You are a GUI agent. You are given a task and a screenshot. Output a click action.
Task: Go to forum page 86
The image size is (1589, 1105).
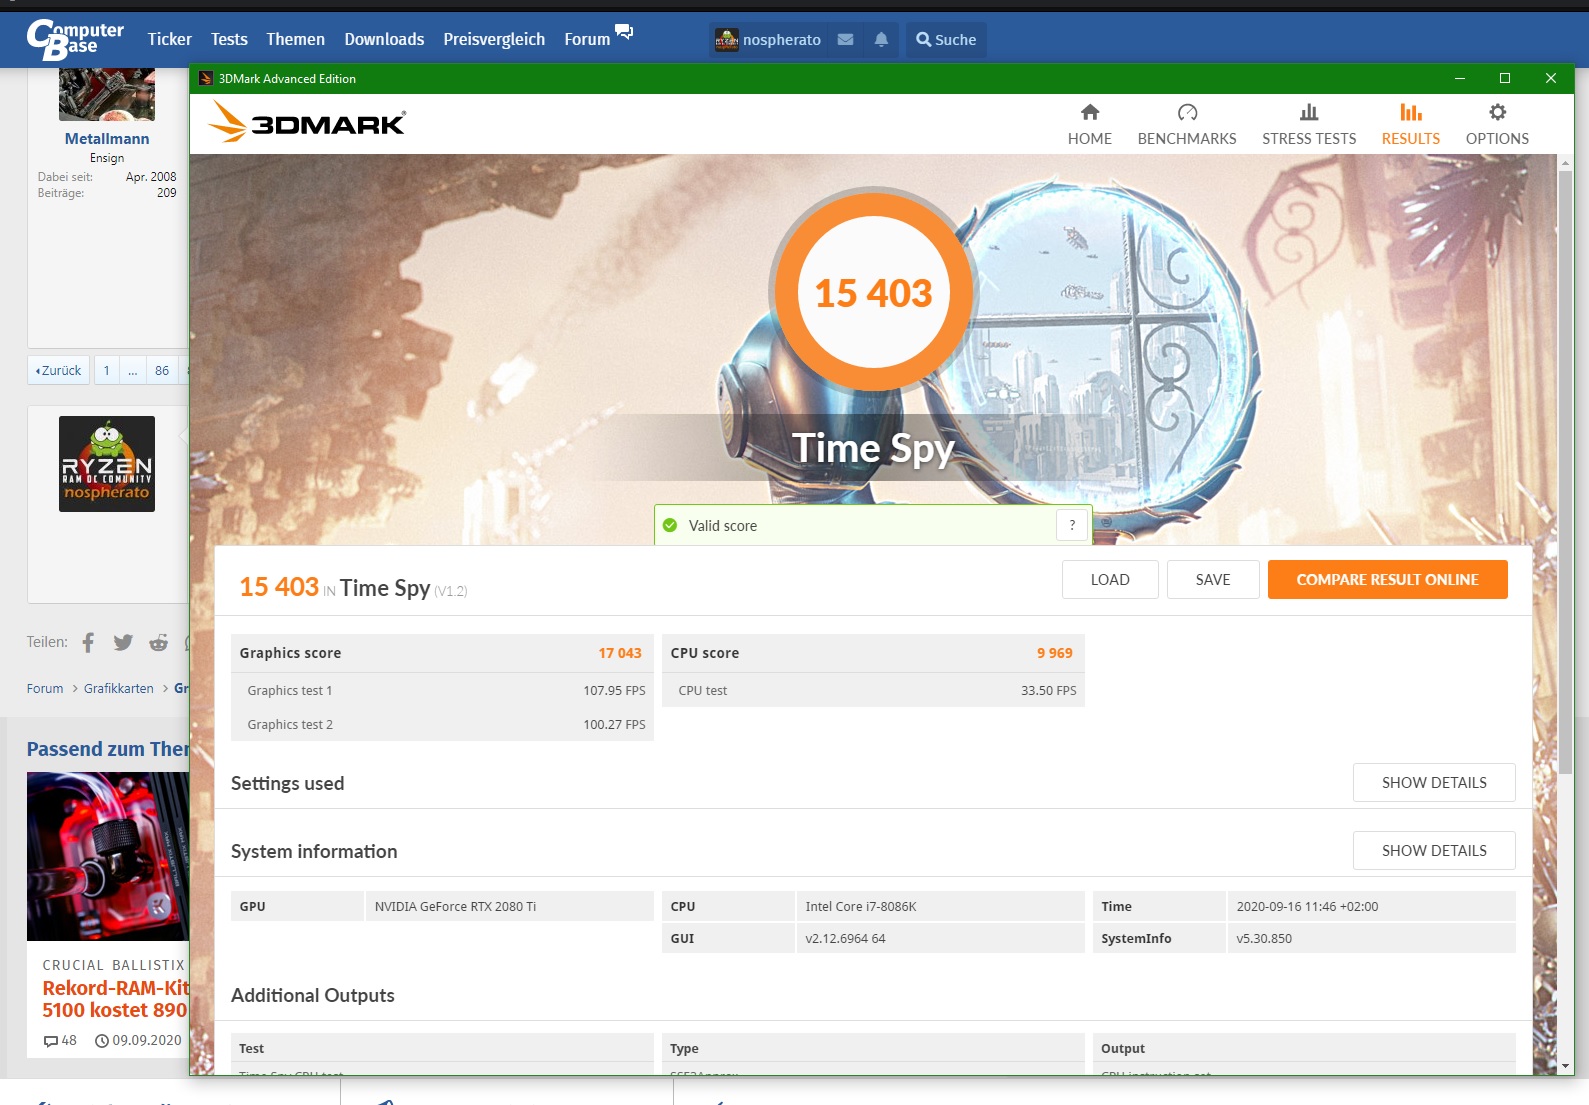click(x=162, y=370)
